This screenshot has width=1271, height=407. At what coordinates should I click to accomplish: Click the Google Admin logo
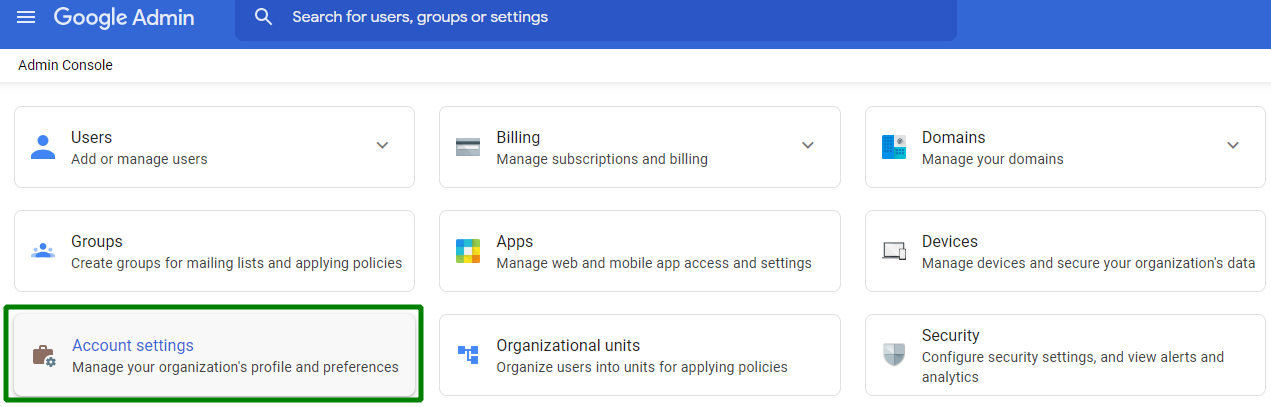[x=124, y=17]
